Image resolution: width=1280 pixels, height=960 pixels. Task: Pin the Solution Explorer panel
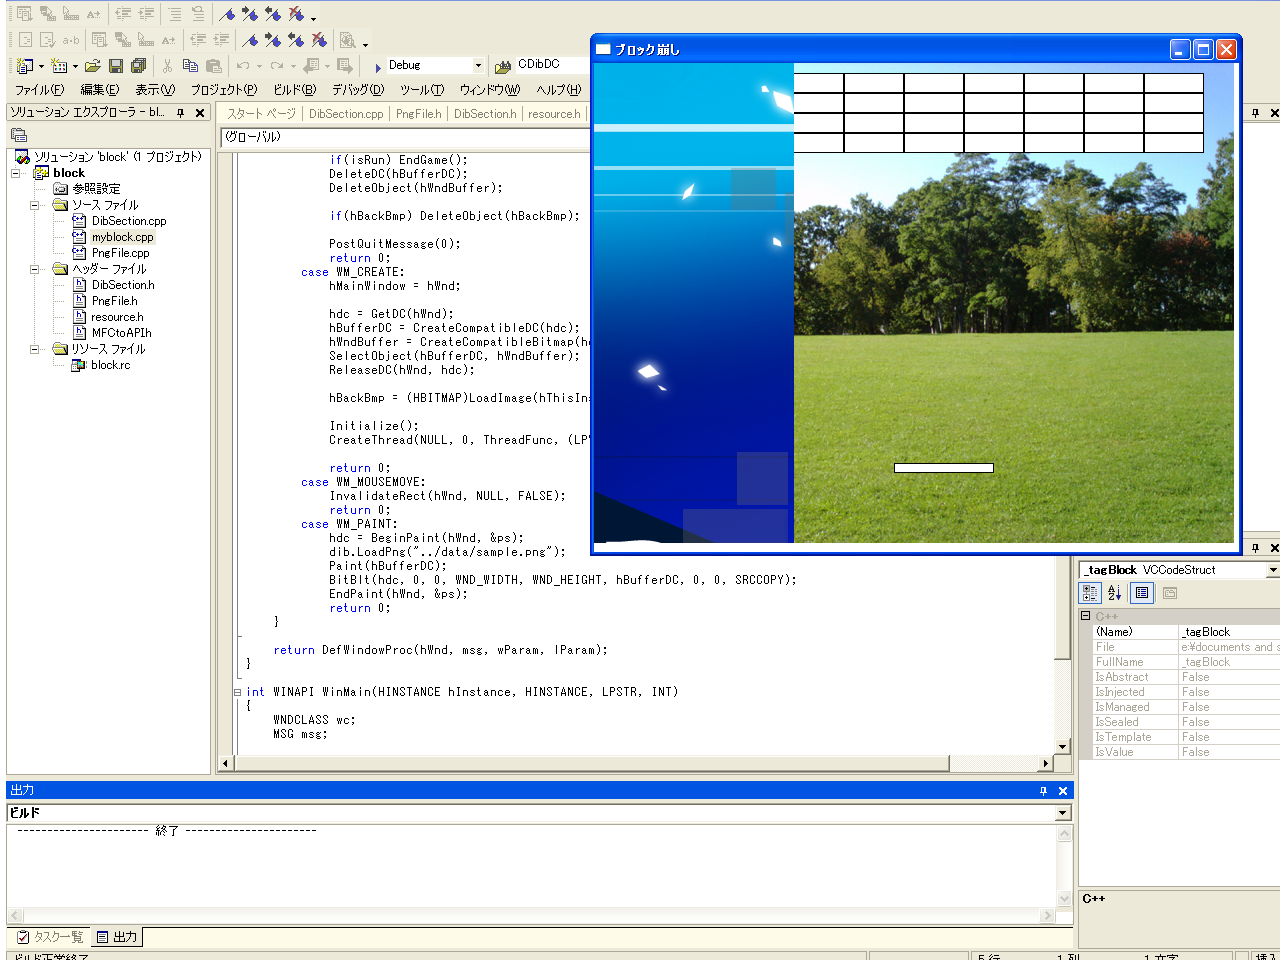181,113
